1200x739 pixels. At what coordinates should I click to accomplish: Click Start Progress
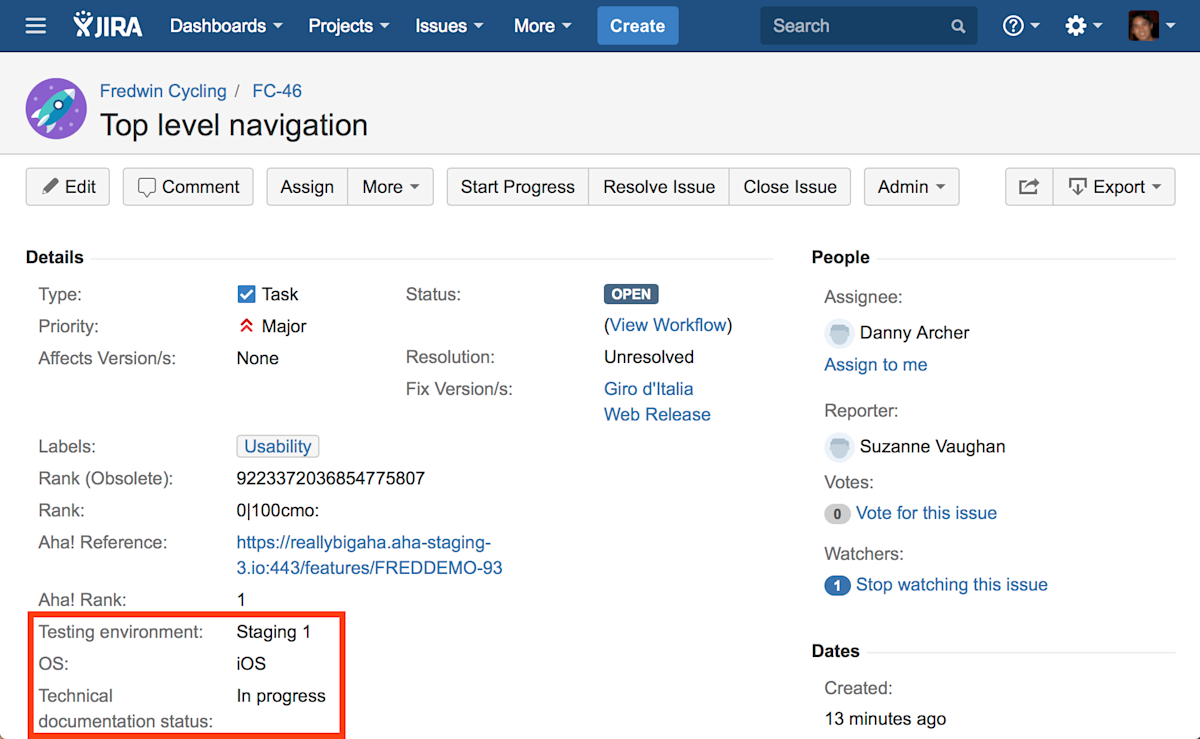(x=518, y=187)
